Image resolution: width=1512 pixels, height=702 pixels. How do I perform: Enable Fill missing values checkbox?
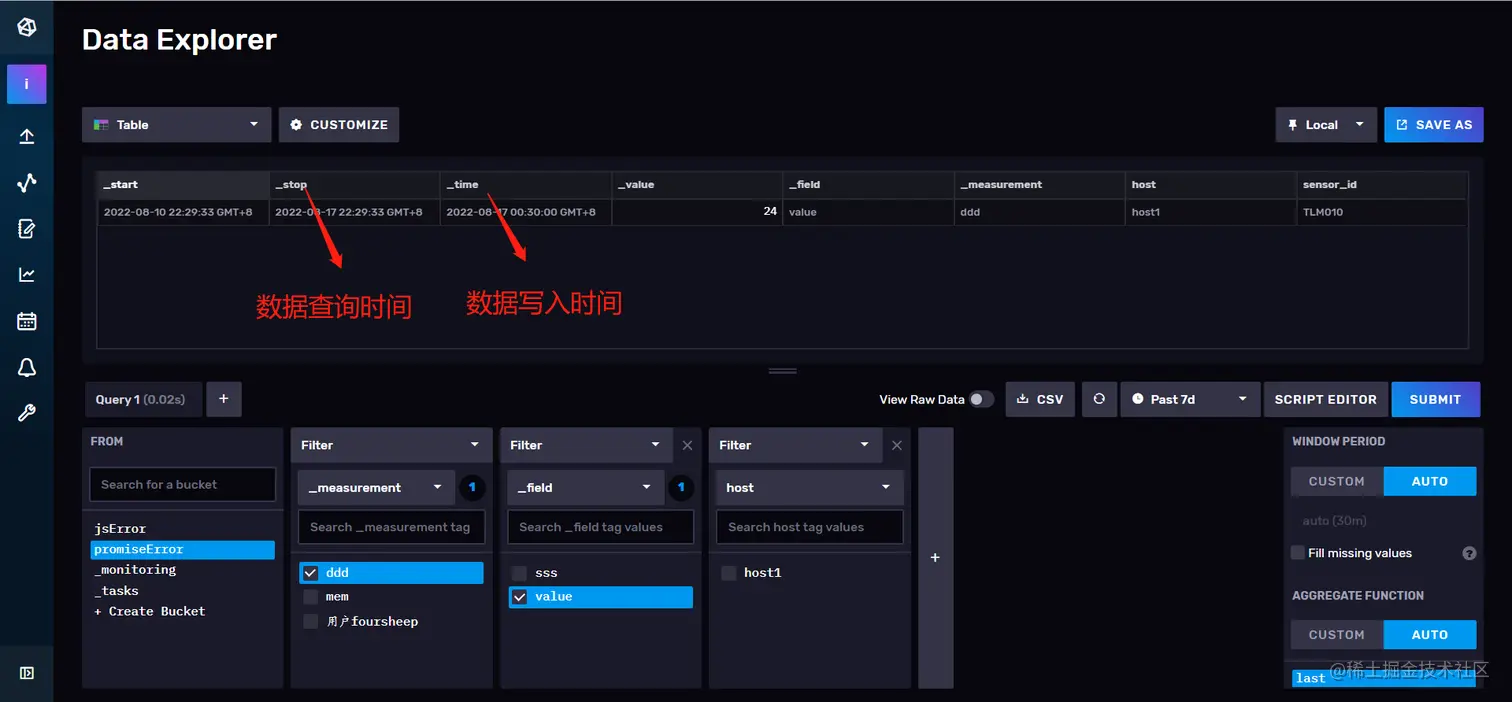pyautogui.click(x=1298, y=553)
